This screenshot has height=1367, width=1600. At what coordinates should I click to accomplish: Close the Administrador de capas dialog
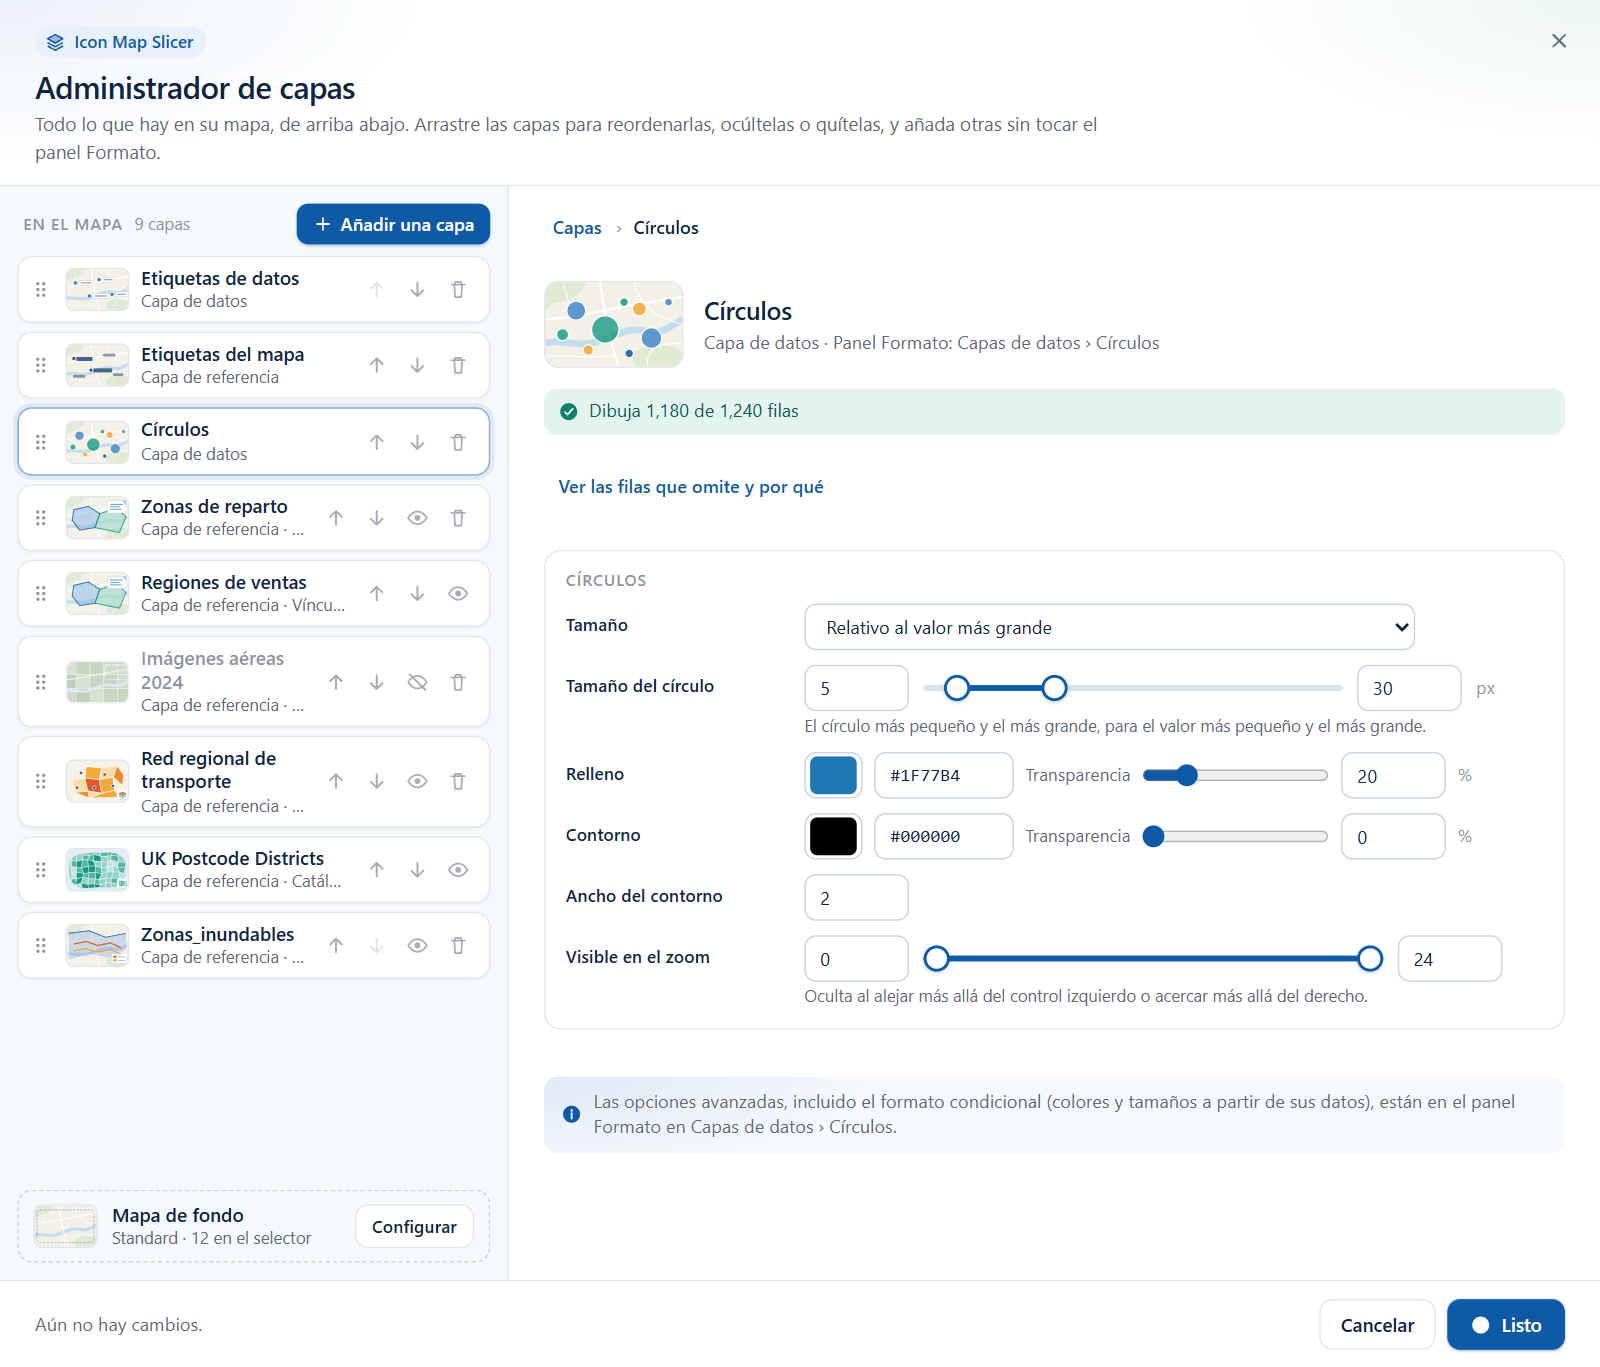(x=1559, y=41)
